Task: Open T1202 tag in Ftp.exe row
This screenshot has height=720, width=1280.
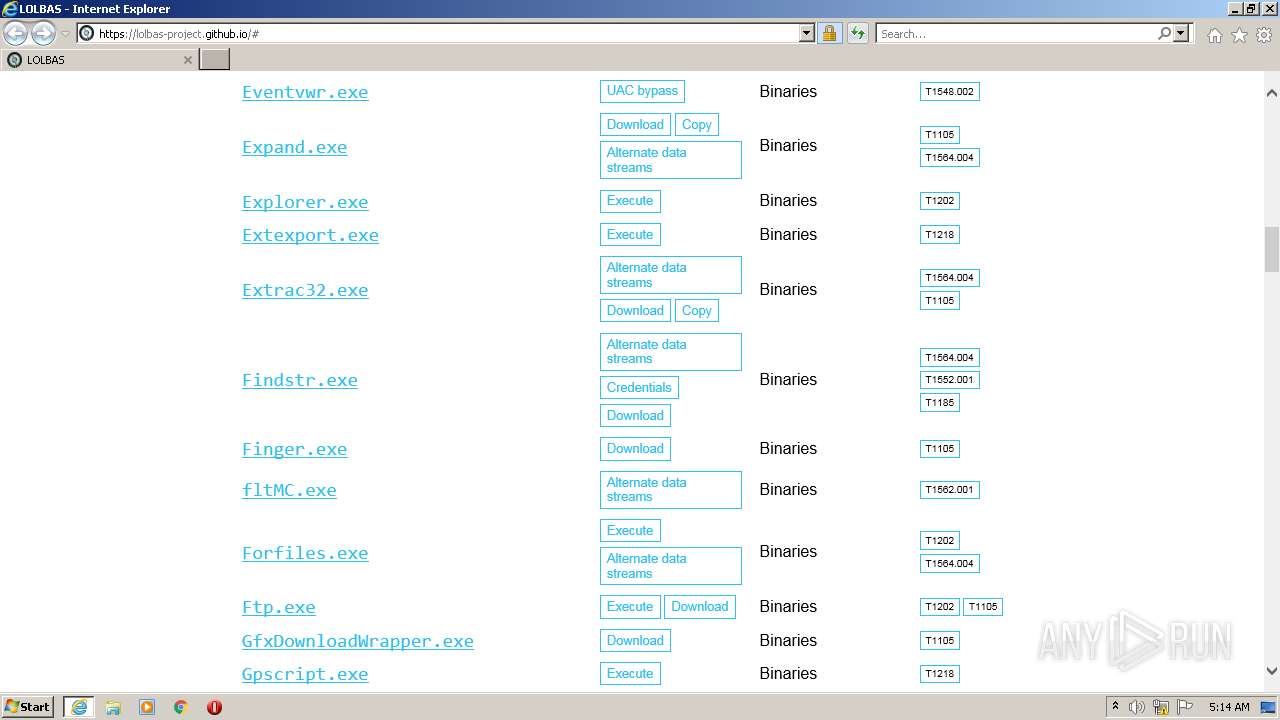Action: tap(940, 607)
